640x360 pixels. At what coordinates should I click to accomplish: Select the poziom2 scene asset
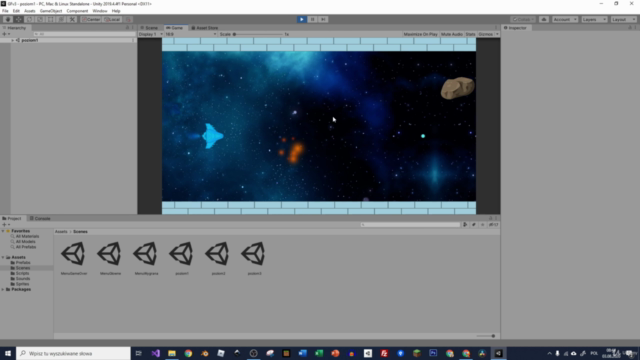218,258
